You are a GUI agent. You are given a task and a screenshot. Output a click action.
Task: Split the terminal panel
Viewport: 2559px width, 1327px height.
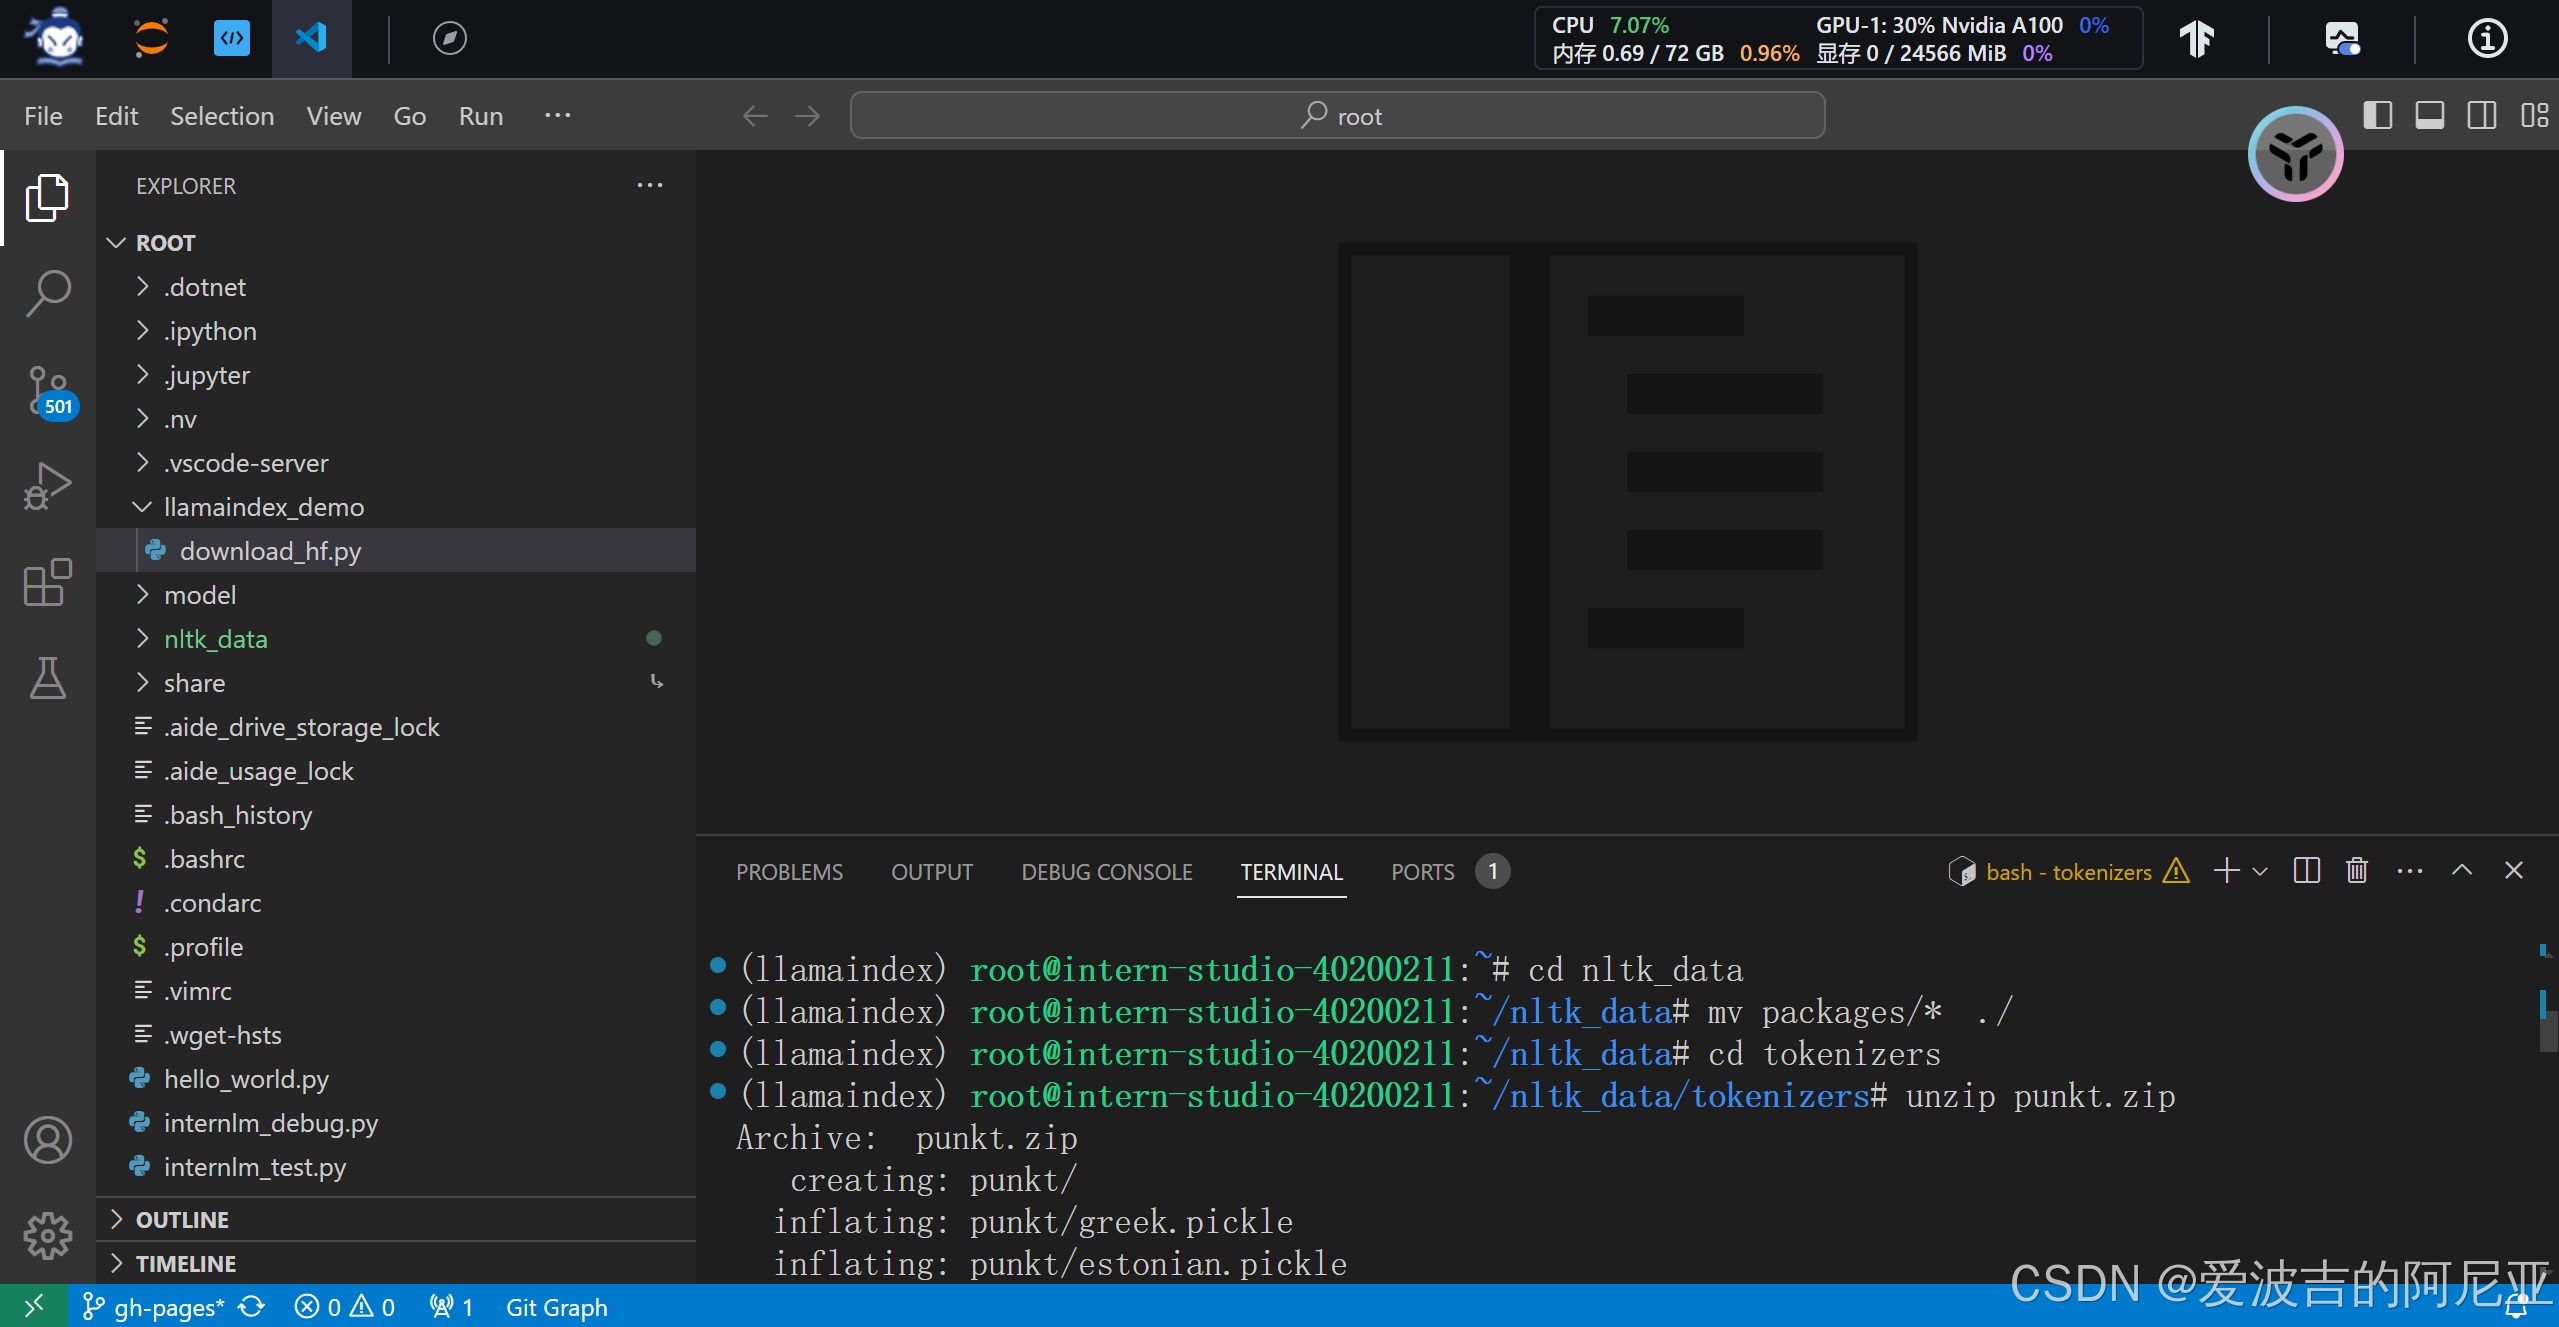[2307, 871]
